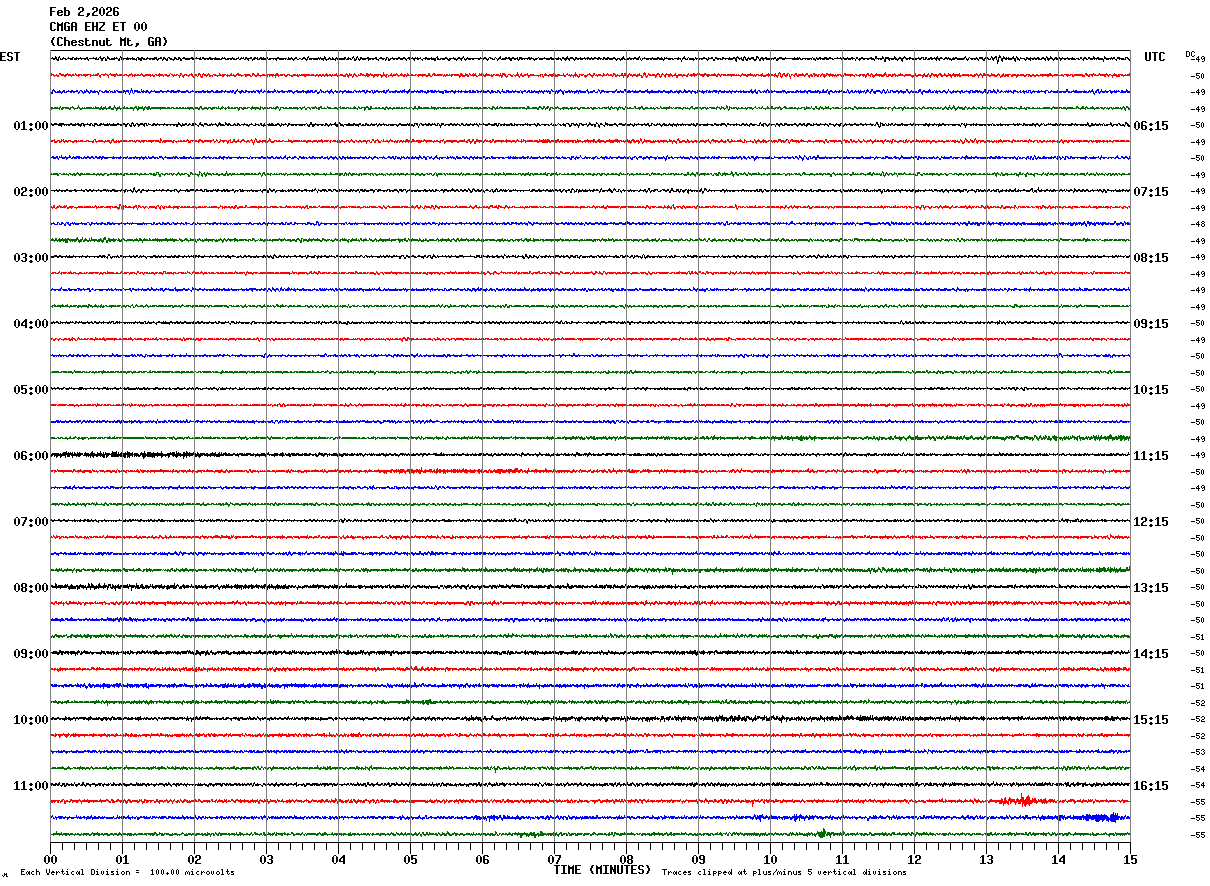This screenshot has width=1210, height=886.
Task: Click the 08:15 UTC time label
Action: pyautogui.click(x=1151, y=258)
